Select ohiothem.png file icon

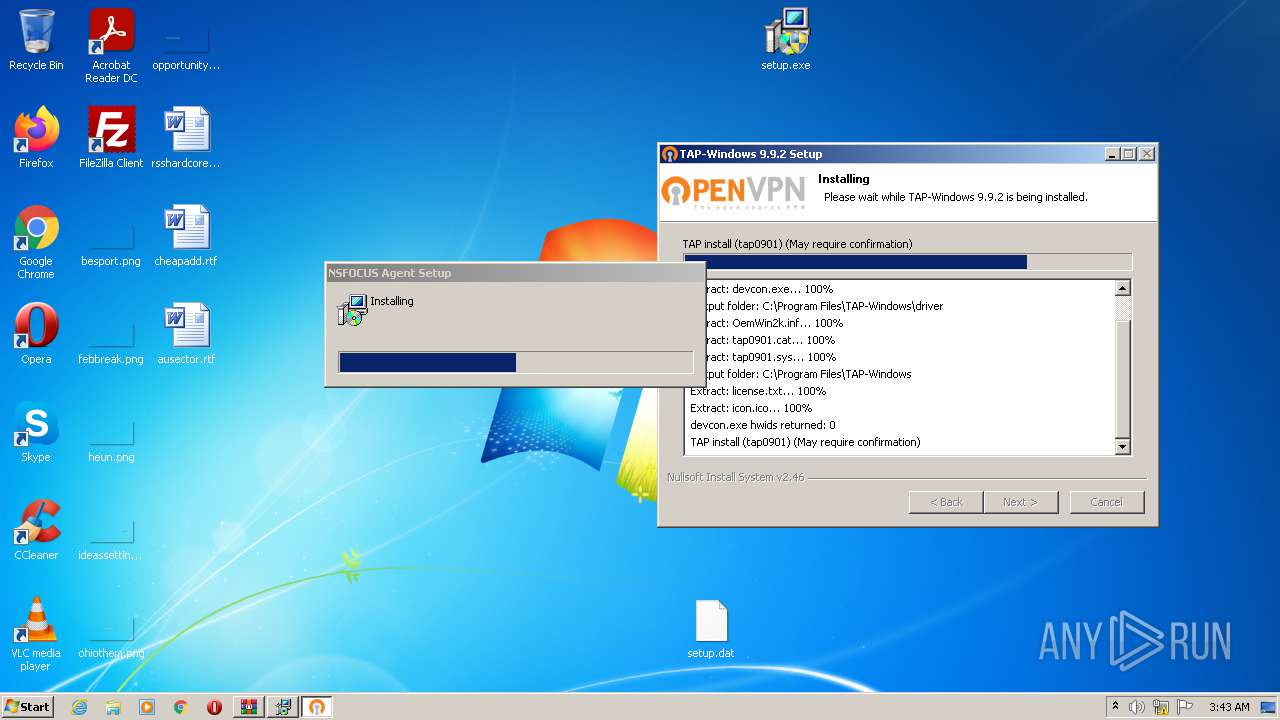click(111, 634)
